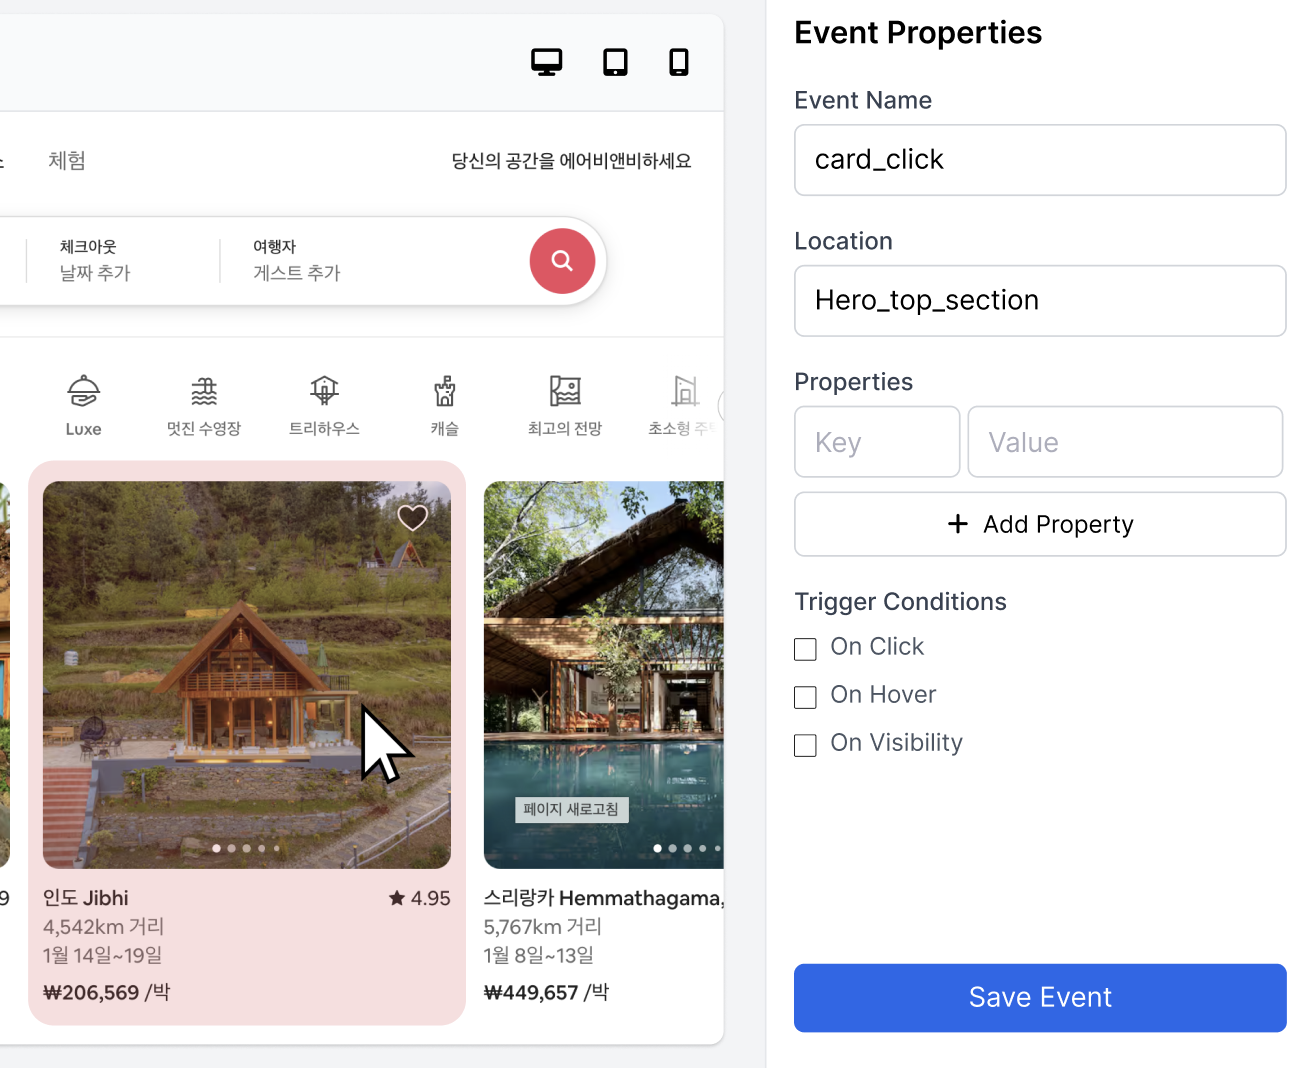Select the 멋진 수영장 pool category
Image resolution: width=1300 pixels, height=1068 pixels.
[x=204, y=405]
